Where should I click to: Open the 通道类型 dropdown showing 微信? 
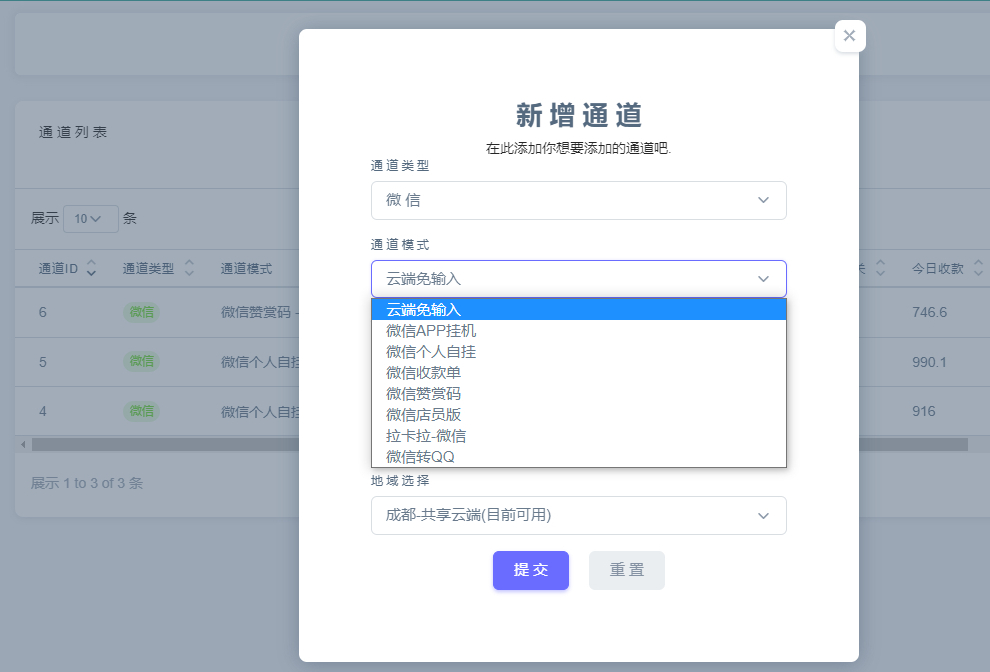point(578,200)
